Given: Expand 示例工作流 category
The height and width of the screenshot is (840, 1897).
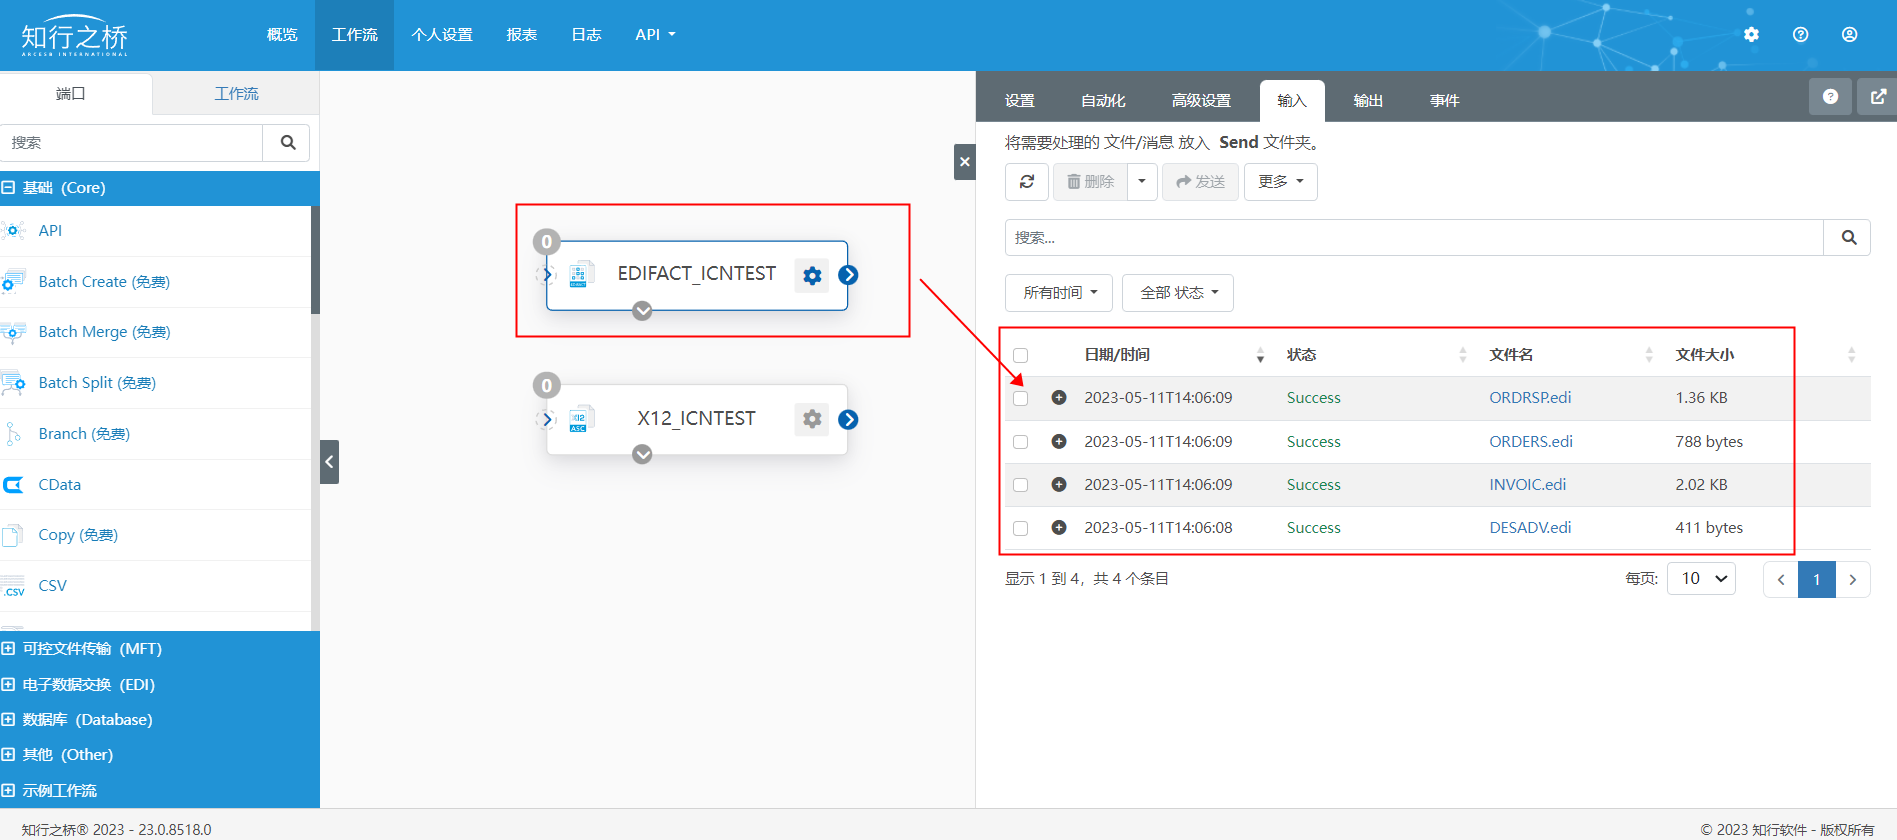Looking at the screenshot, I should click(160, 791).
